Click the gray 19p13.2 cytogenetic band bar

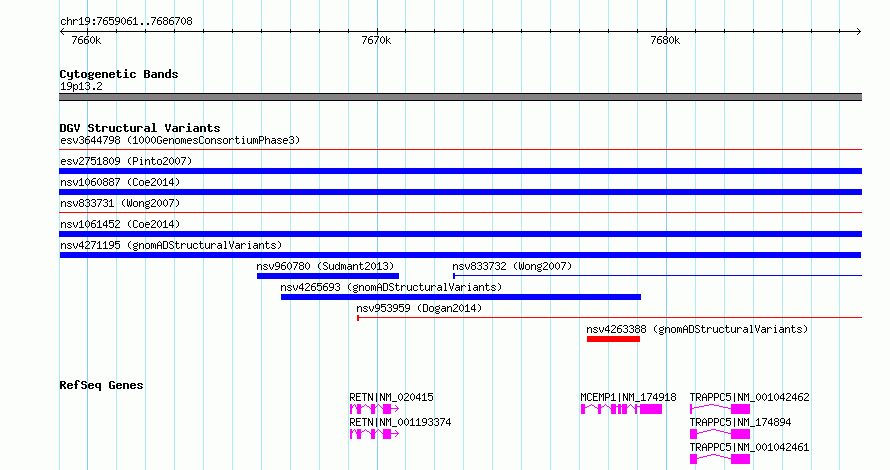coord(460,97)
